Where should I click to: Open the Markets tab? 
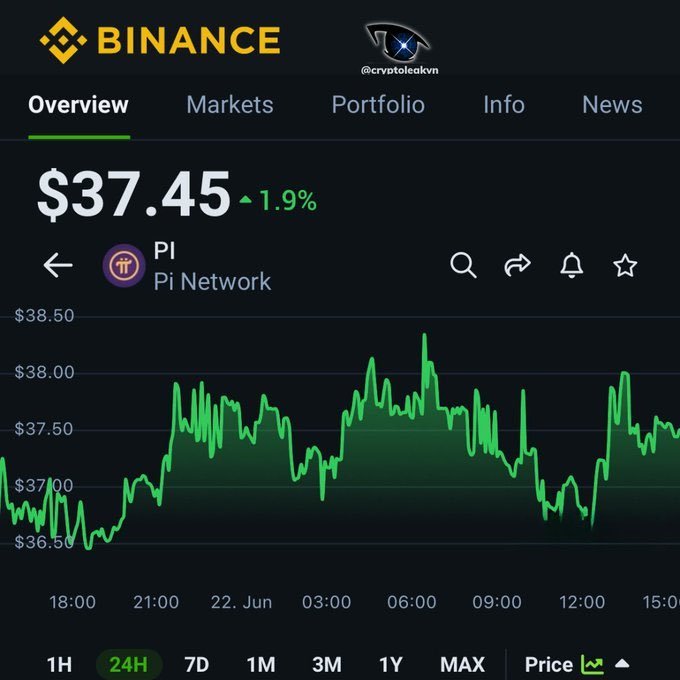click(230, 105)
